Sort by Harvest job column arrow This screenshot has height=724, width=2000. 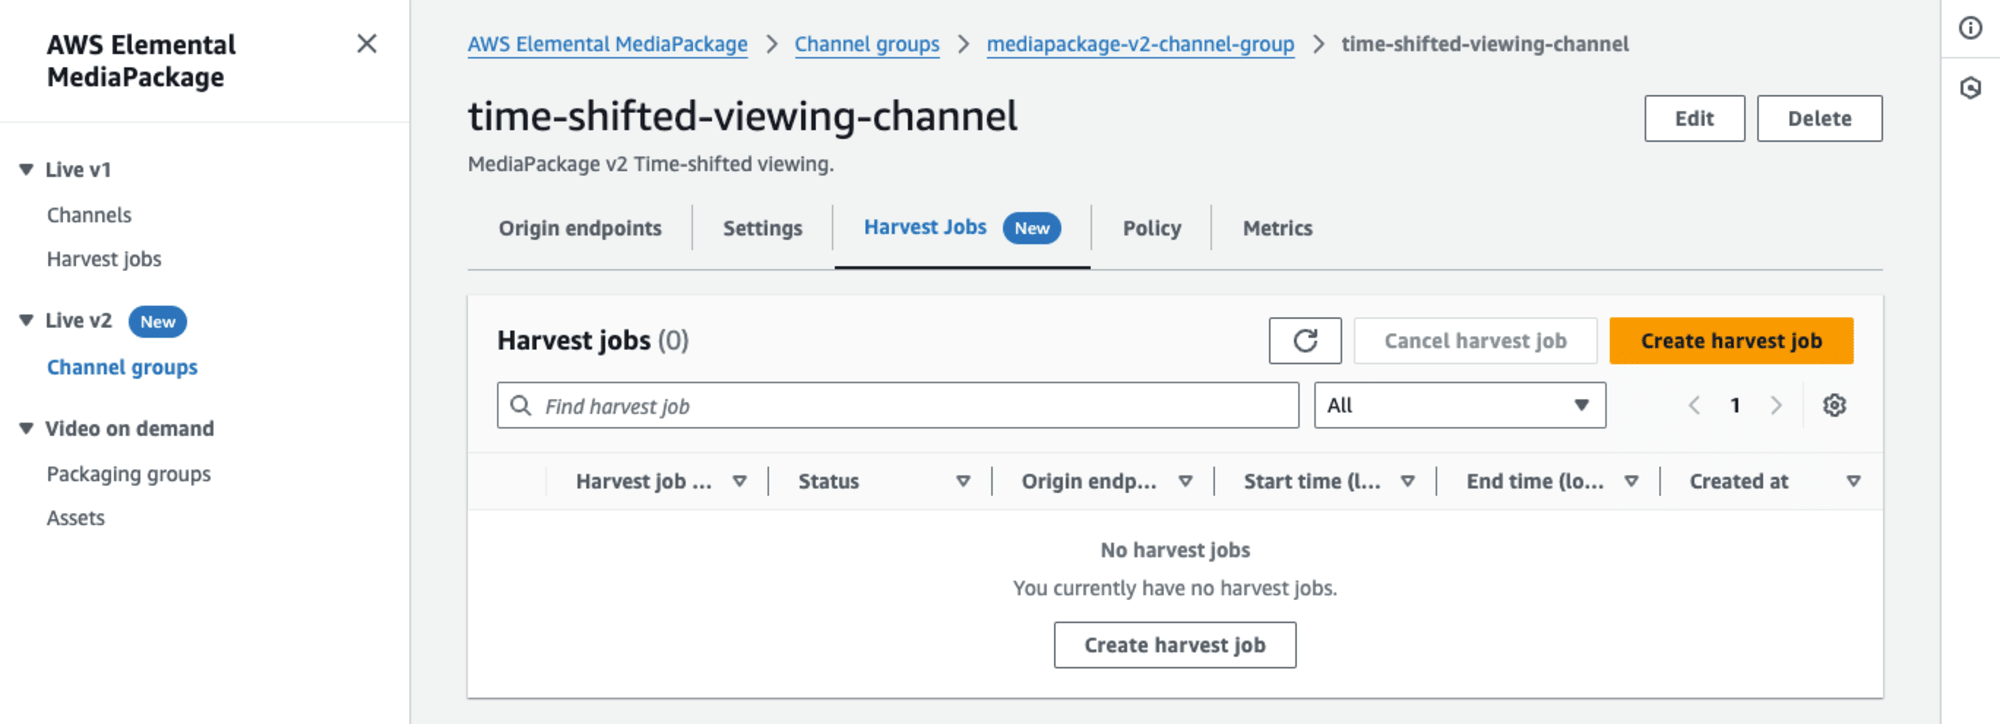(x=740, y=481)
